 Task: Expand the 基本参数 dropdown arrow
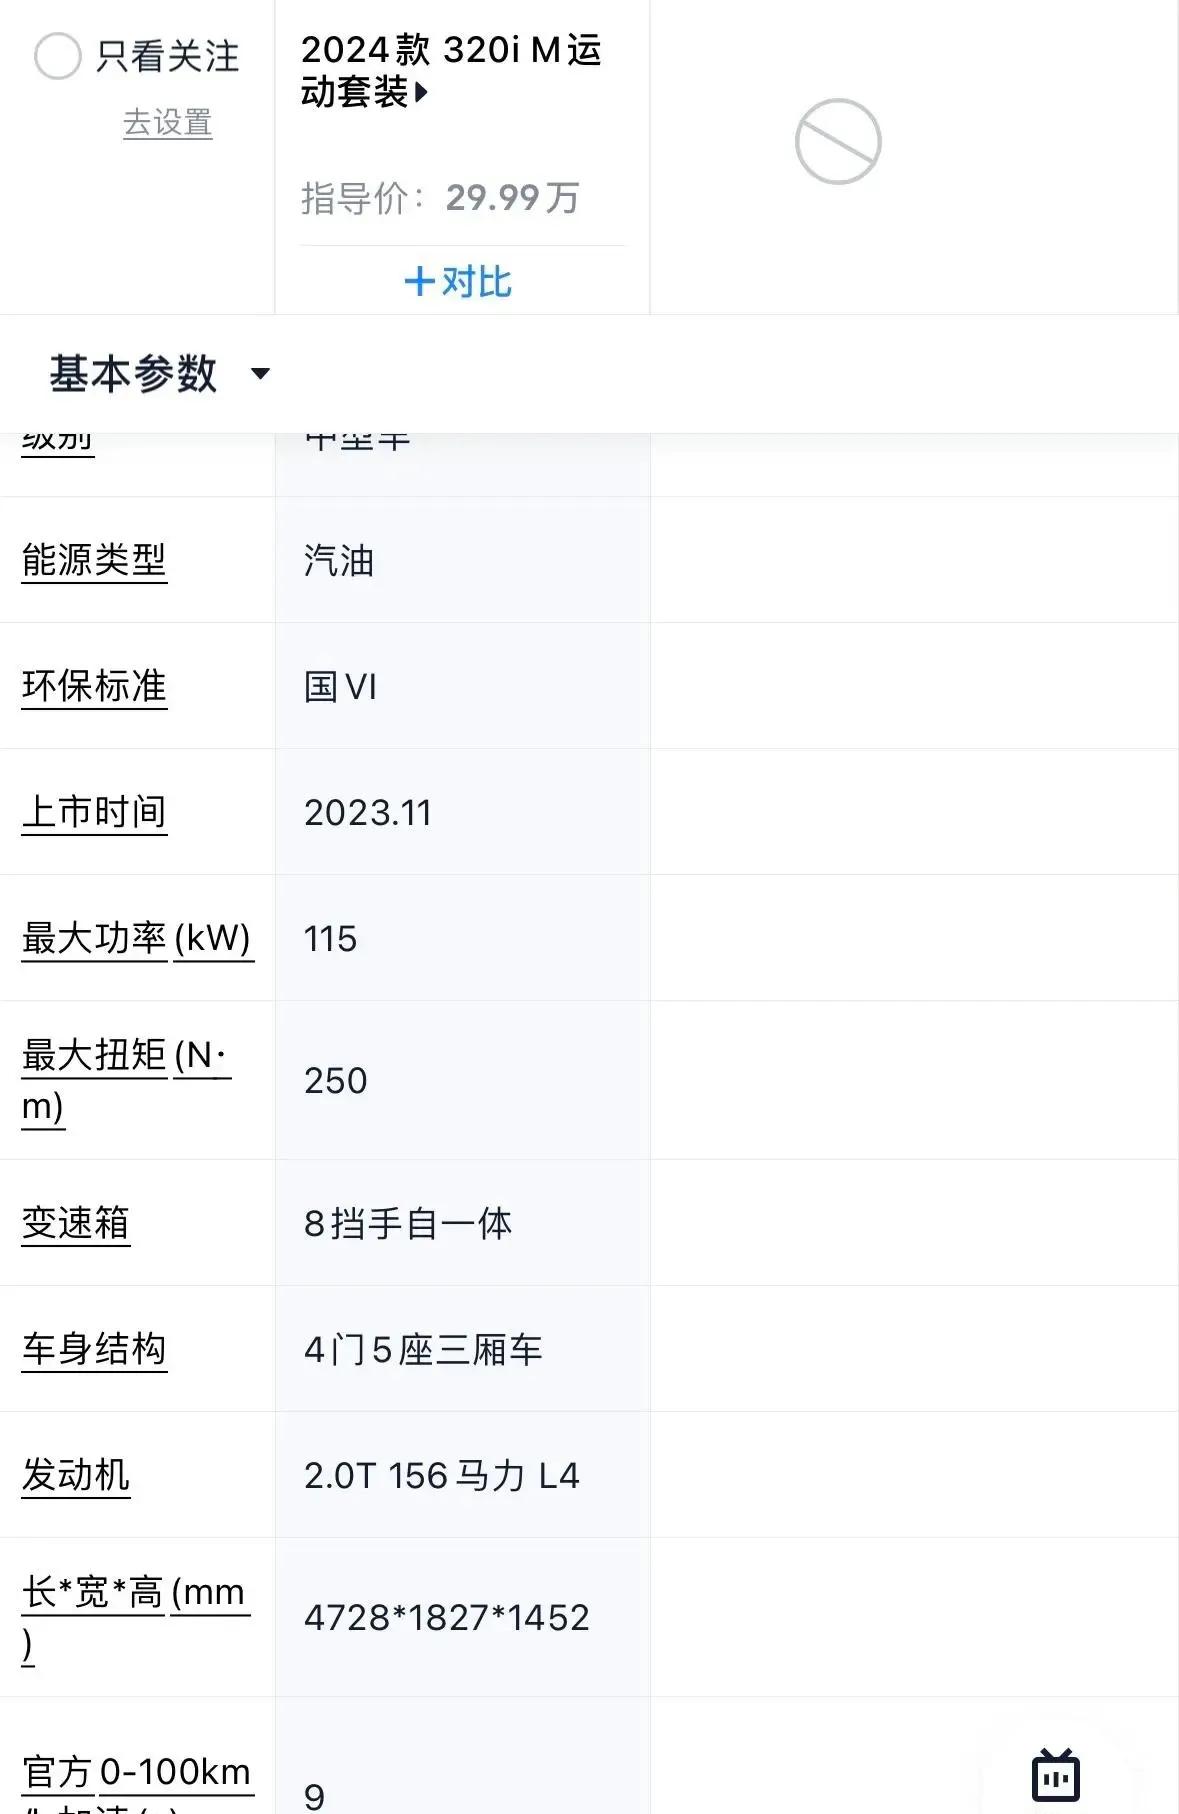tap(260, 374)
